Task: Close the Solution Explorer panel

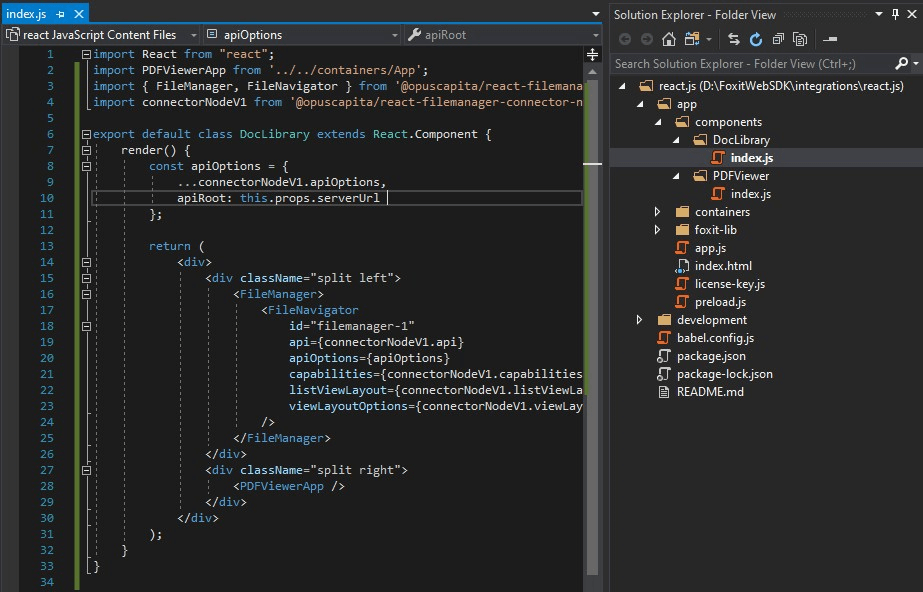Action: pos(912,15)
